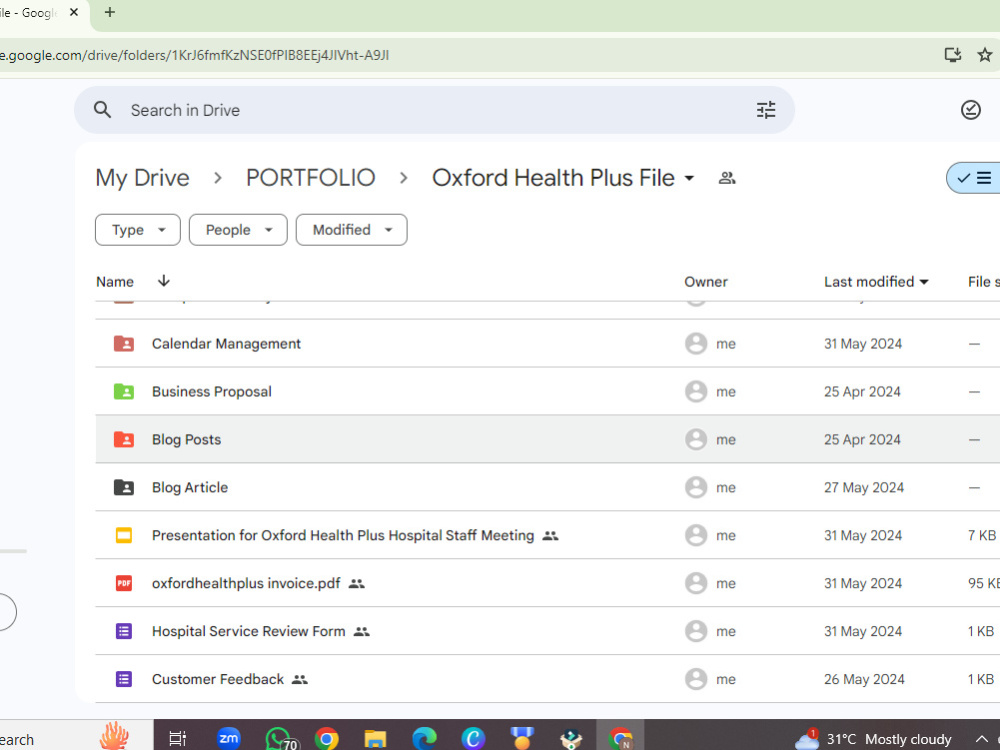Open Task View from the taskbar
The height and width of the screenshot is (750, 1000).
(x=177, y=739)
